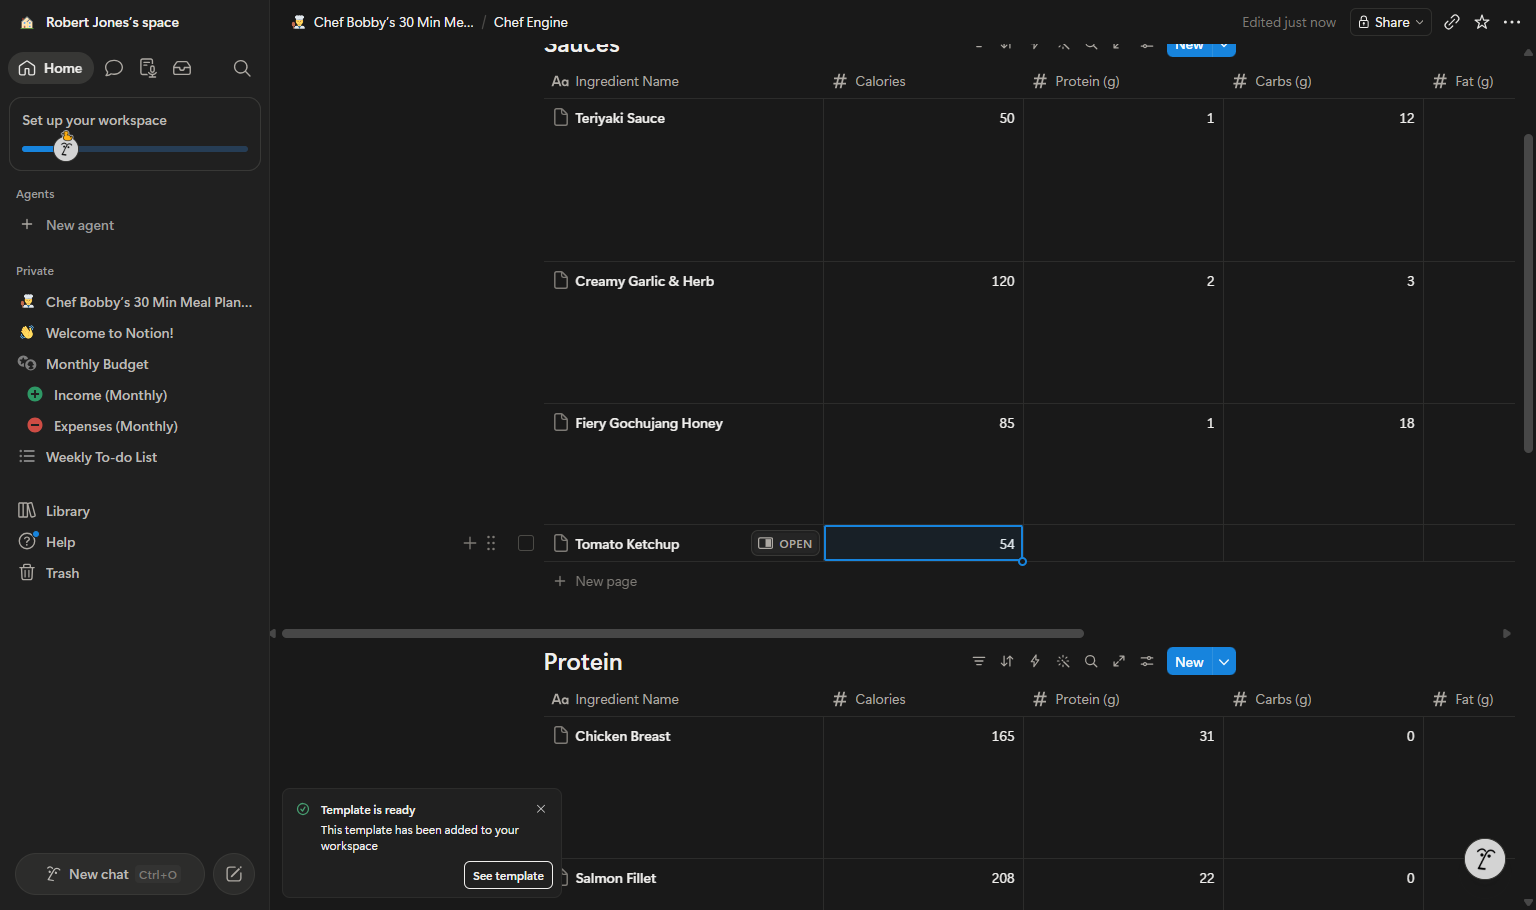Image resolution: width=1536 pixels, height=910 pixels.
Task: Search within the Protein table
Action: pyautogui.click(x=1091, y=661)
